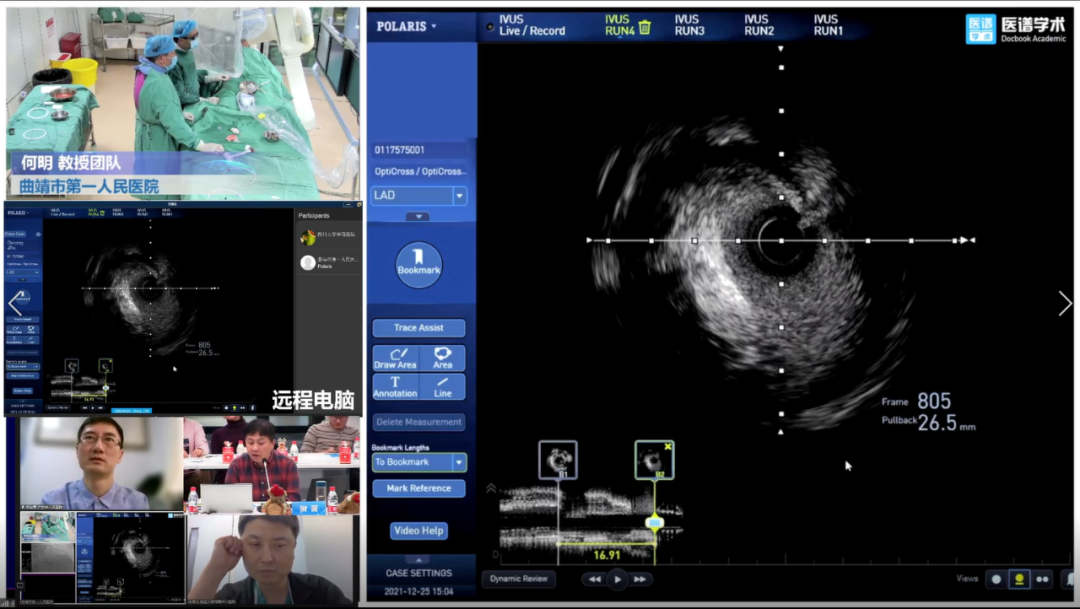Select the highlighted yellow view mode
The width and height of the screenshot is (1080, 609).
click(1019, 579)
